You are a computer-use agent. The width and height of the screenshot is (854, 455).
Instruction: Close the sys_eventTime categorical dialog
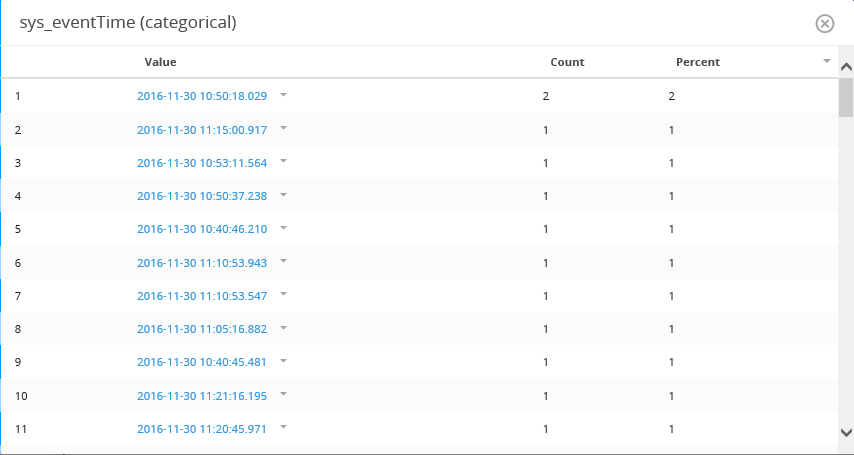click(x=825, y=24)
